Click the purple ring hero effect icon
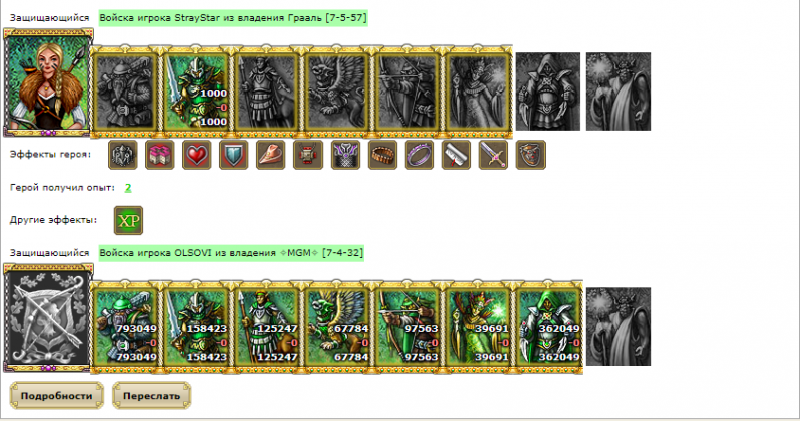Screen dimensions: 800x421 419,155
